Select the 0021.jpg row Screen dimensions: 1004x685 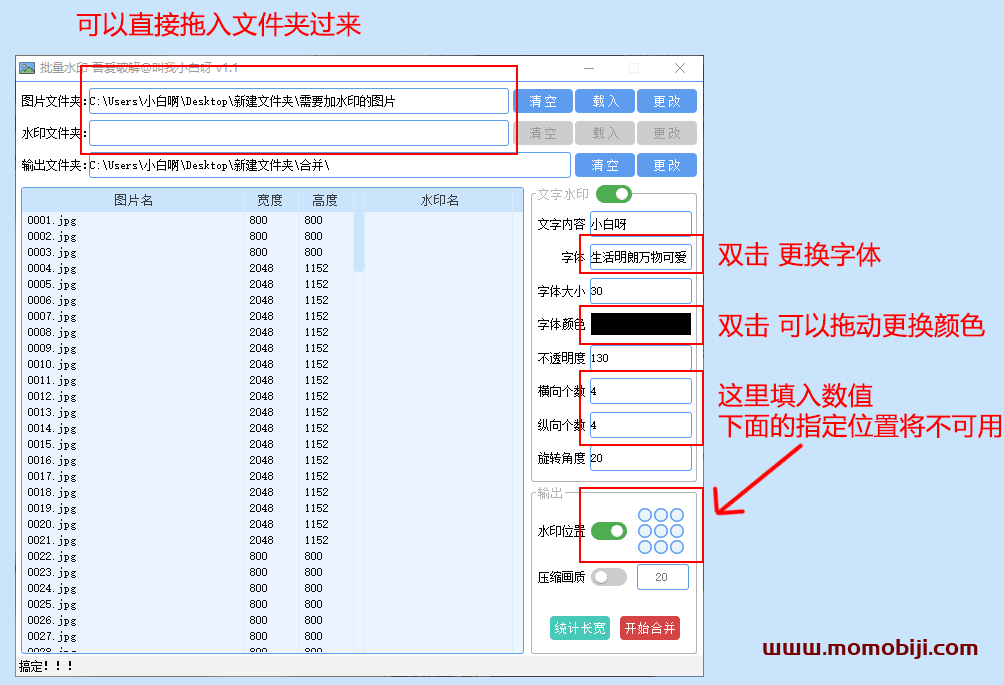(188, 540)
